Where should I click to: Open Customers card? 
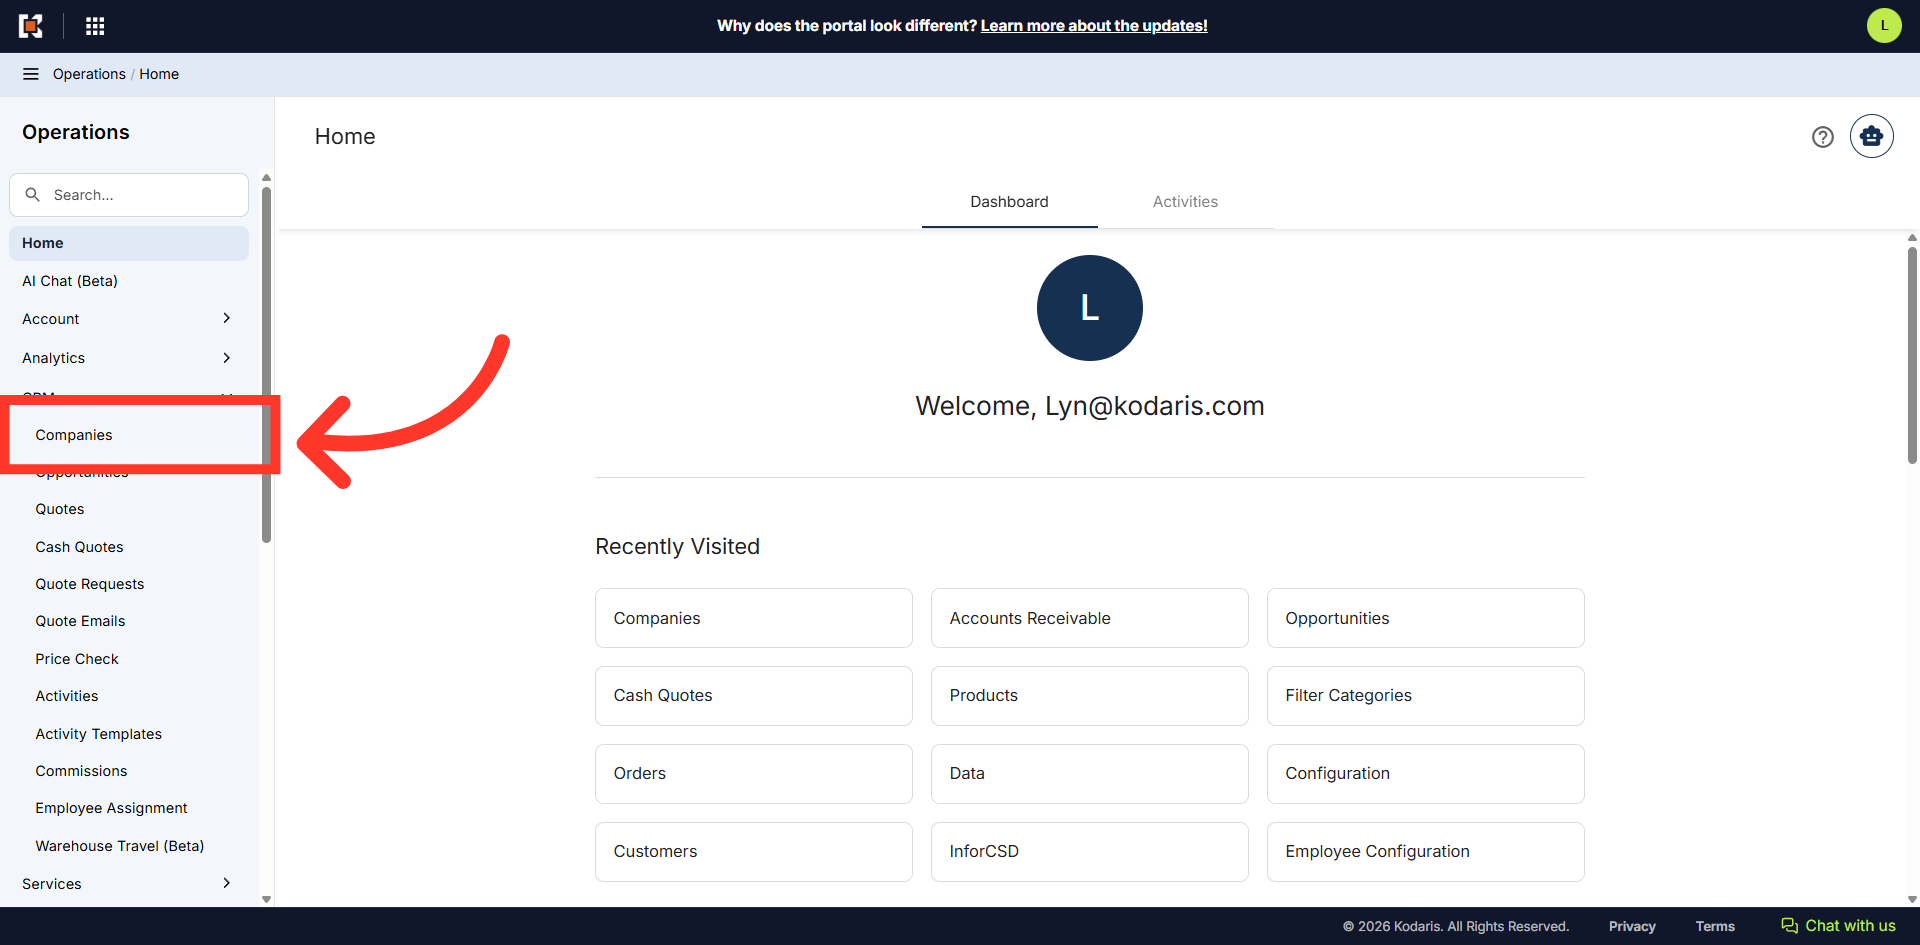click(754, 852)
